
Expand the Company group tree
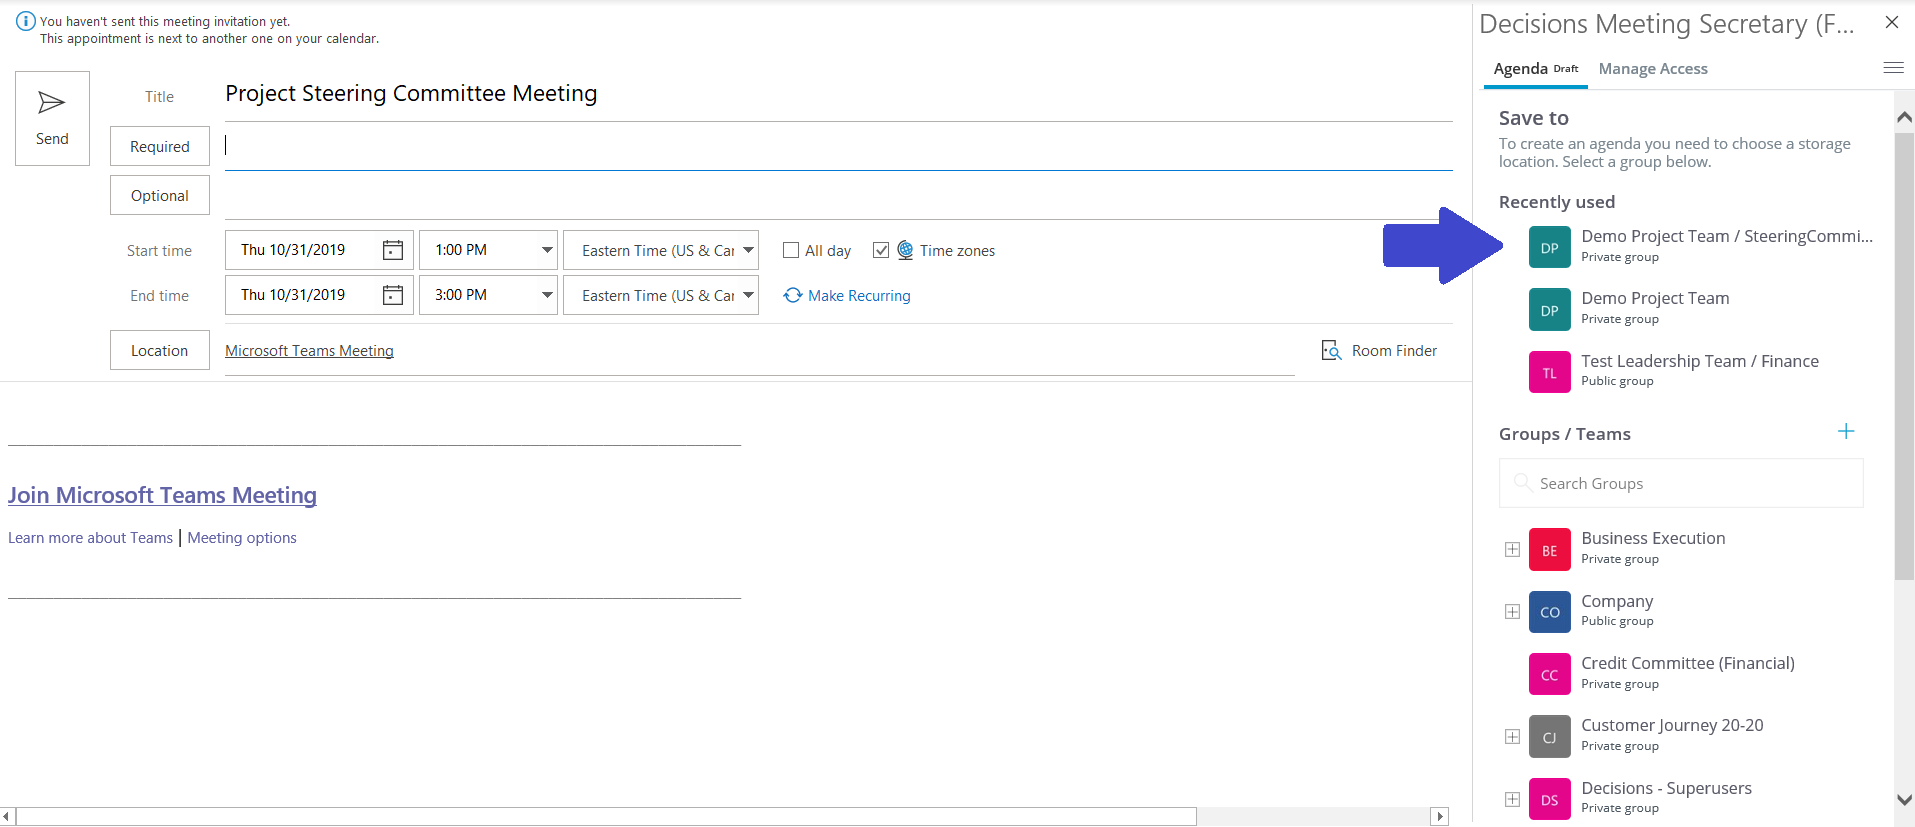(x=1512, y=612)
